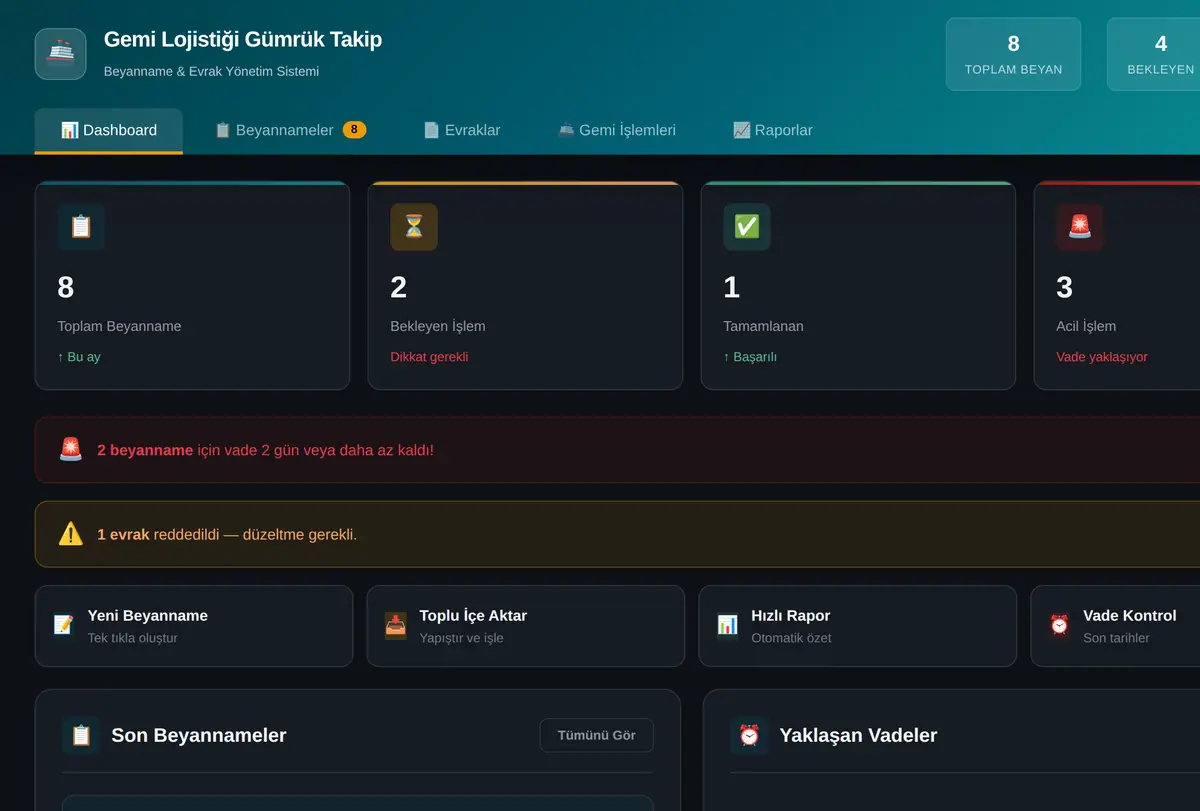This screenshot has height=811, width=1200.
Task: Click the "1 evrak reddedildi" alert message
Action: [x=227, y=534]
